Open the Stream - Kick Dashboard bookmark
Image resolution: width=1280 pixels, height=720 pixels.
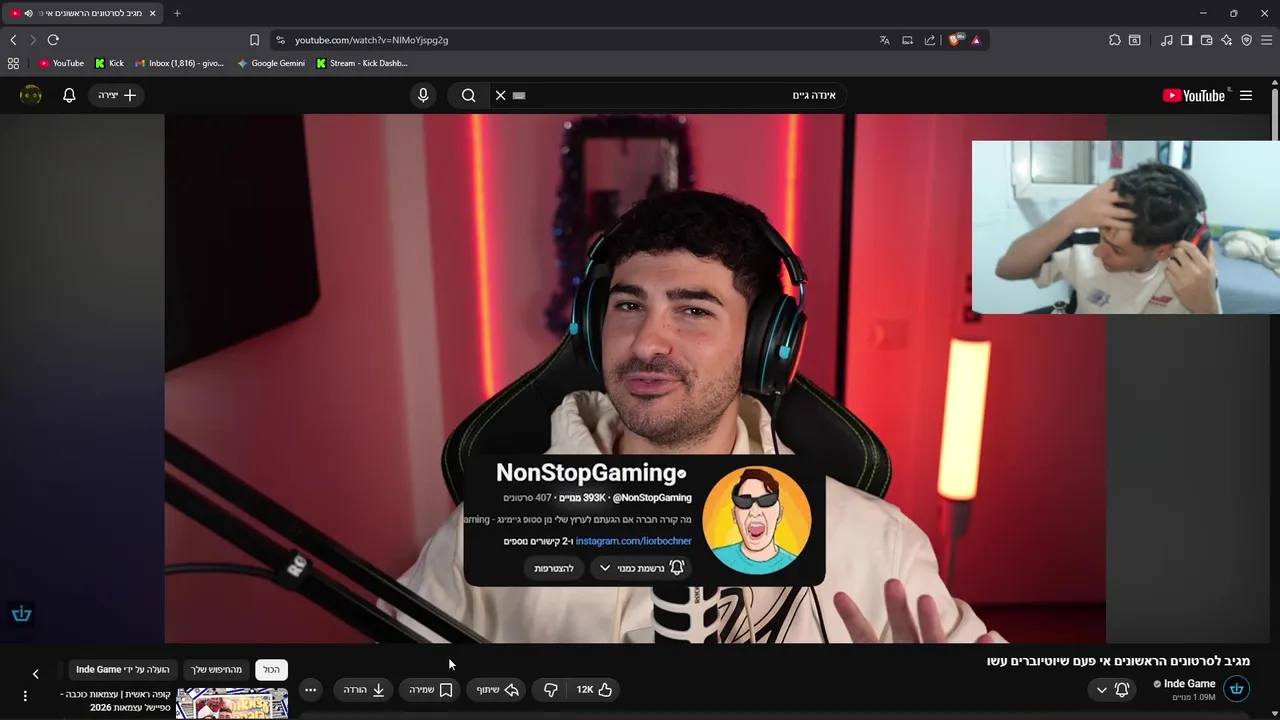point(362,63)
